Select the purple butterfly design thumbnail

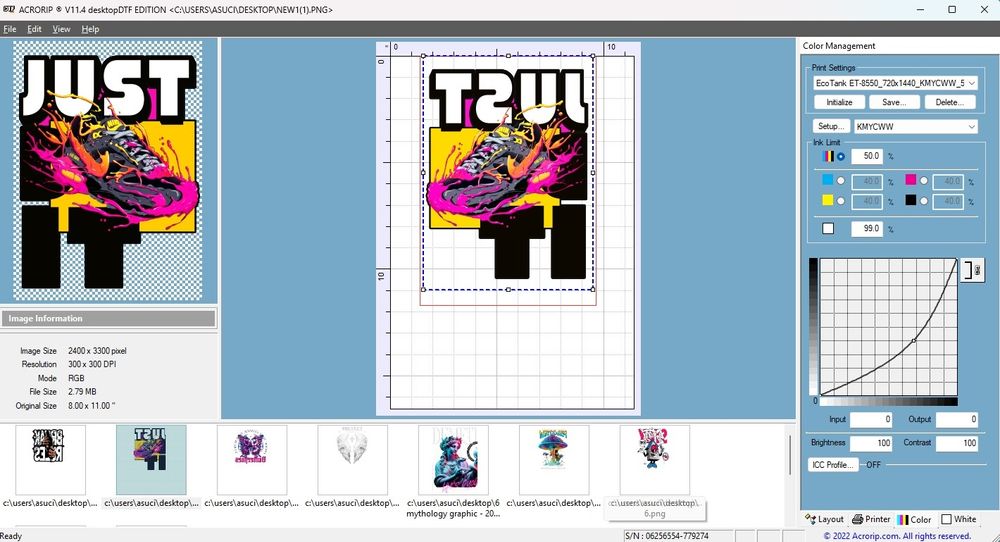252,460
